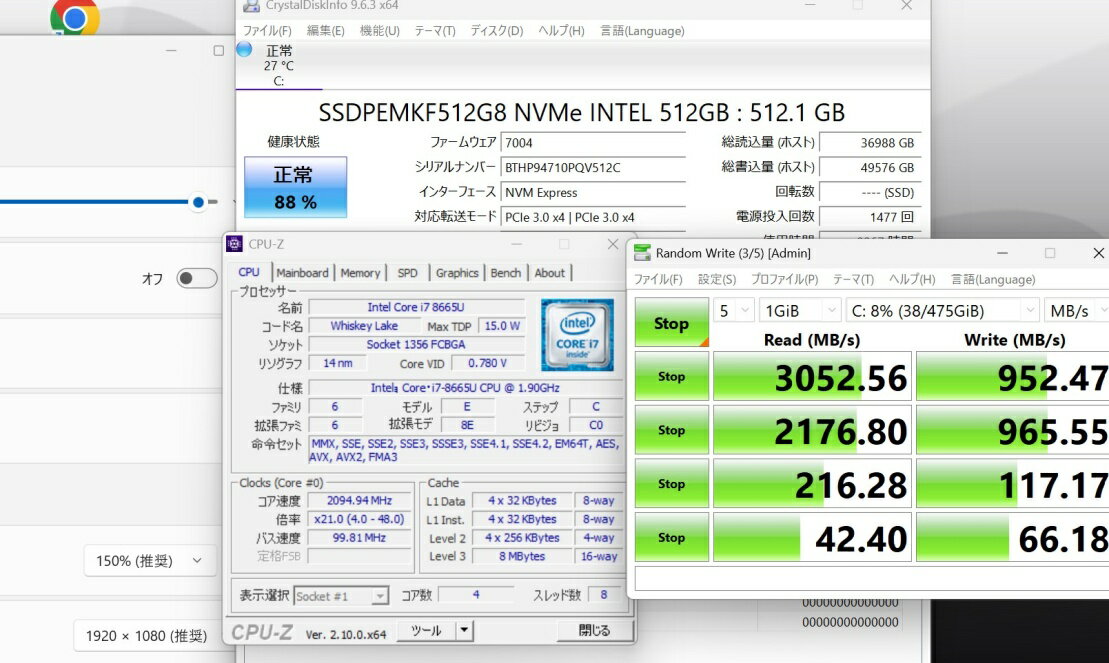The height and width of the screenshot is (663, 1109).
Task: Open the 1920 × 1080 resolution dropdown
Action: coord(150,636)
